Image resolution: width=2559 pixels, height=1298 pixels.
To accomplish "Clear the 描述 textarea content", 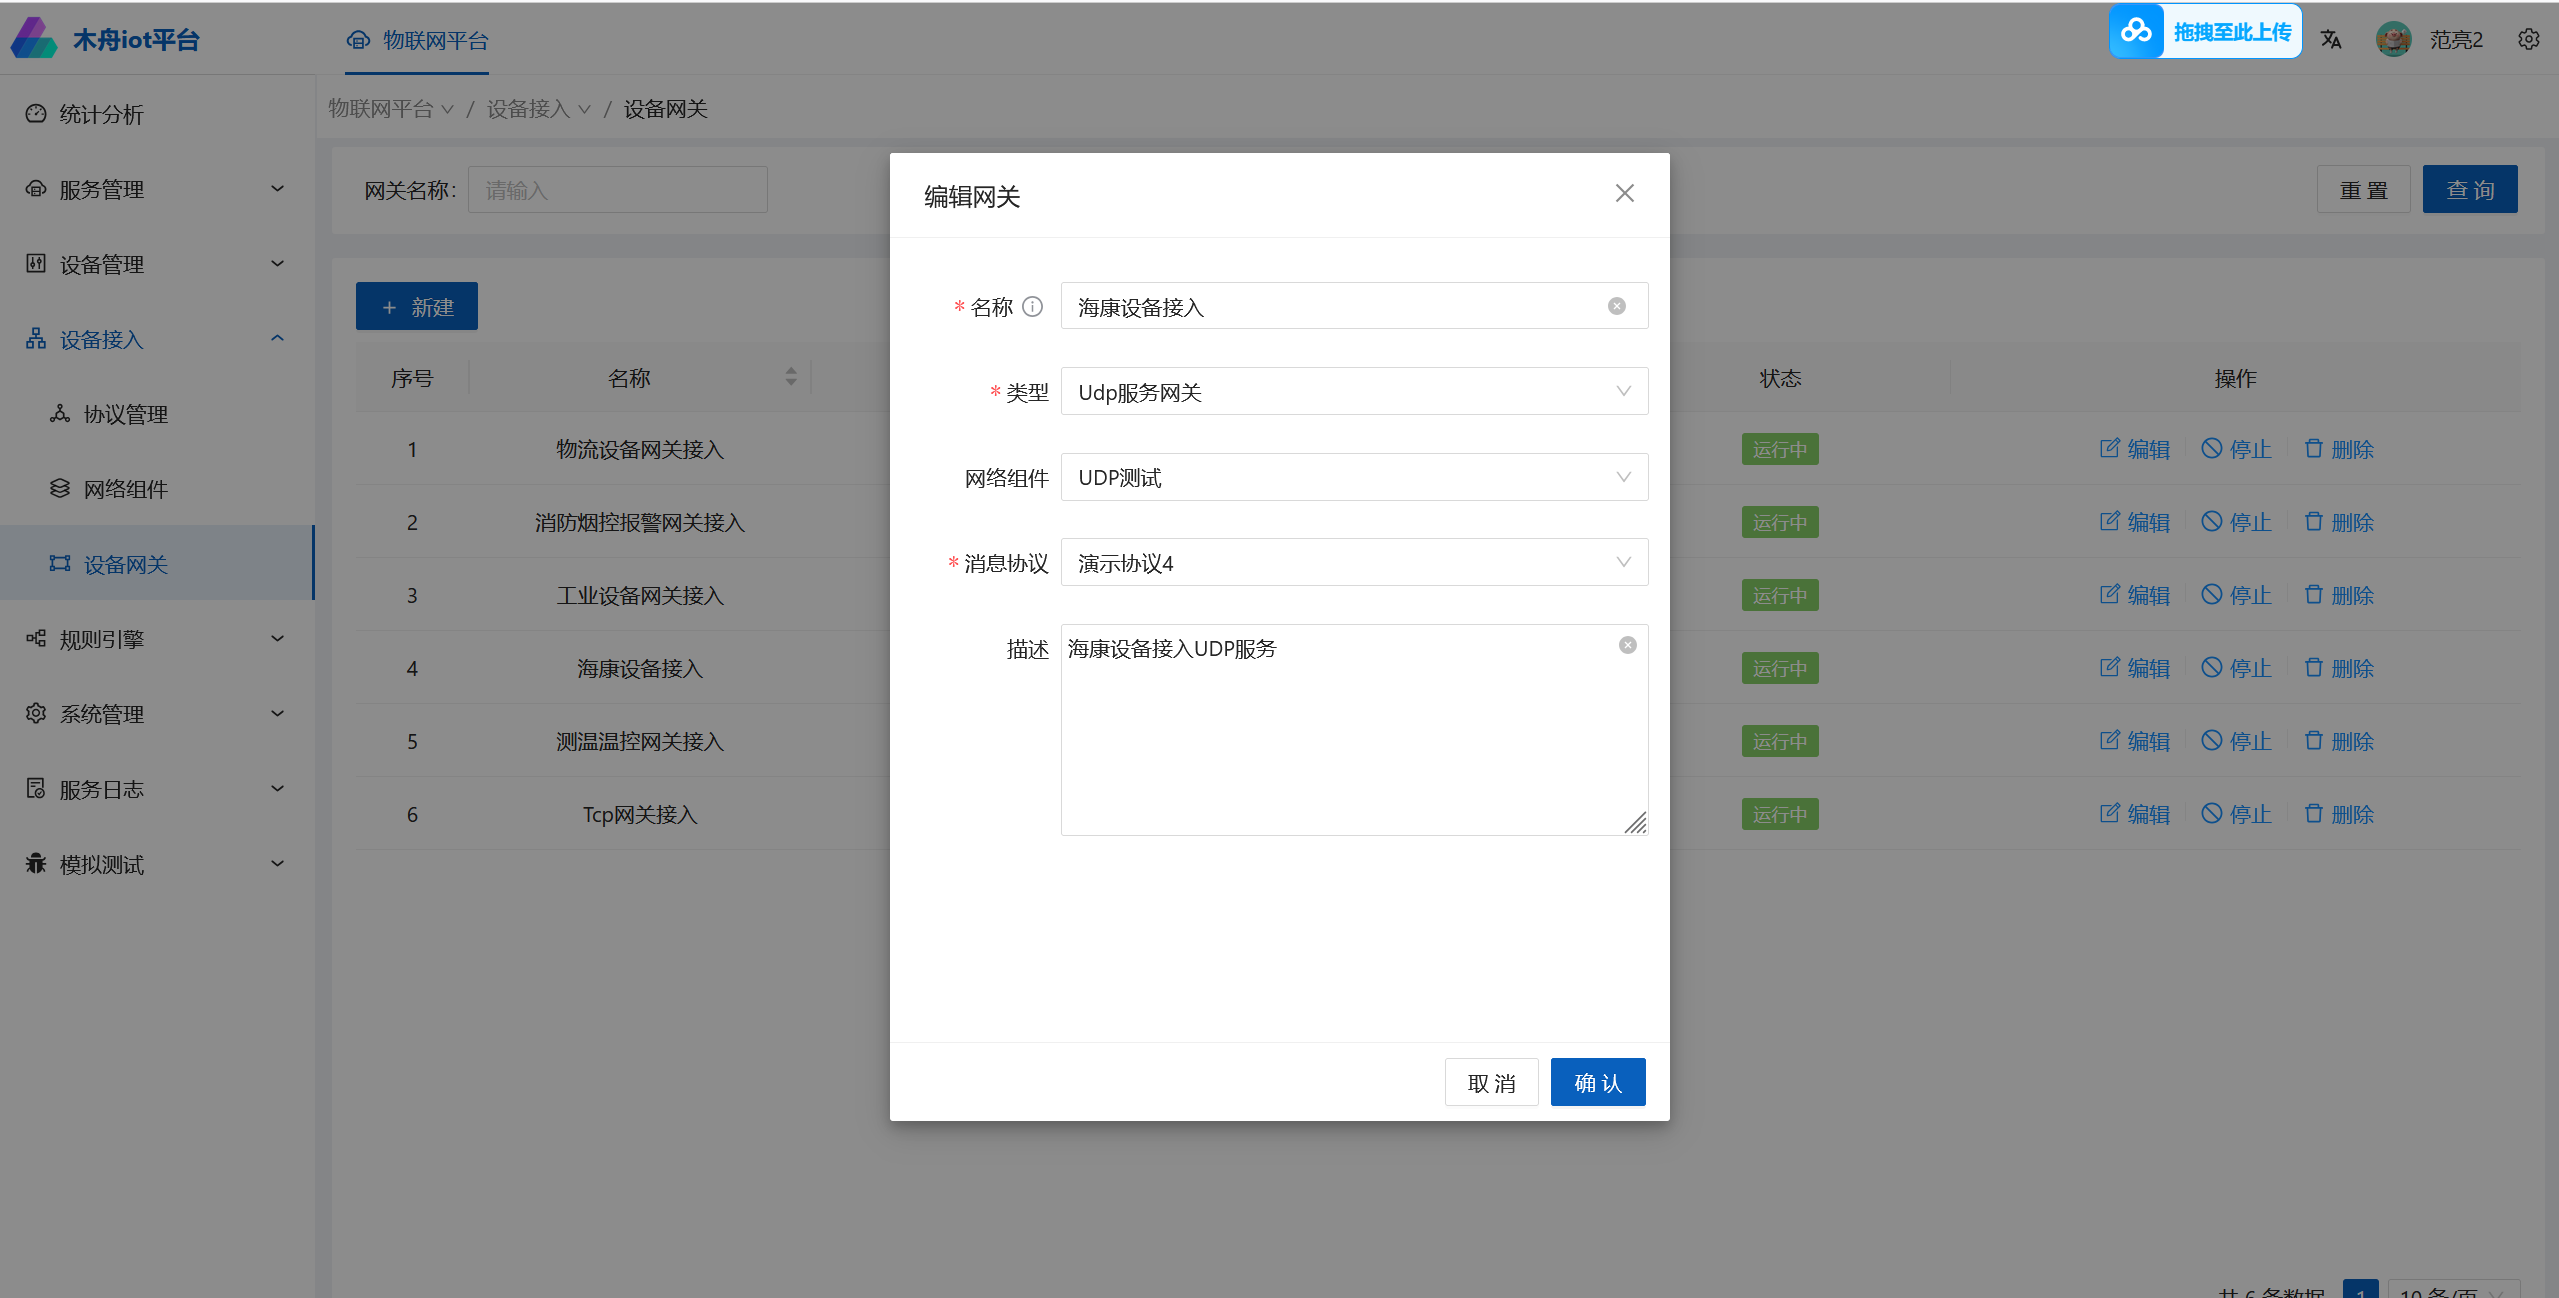I will coord(1627,646).
